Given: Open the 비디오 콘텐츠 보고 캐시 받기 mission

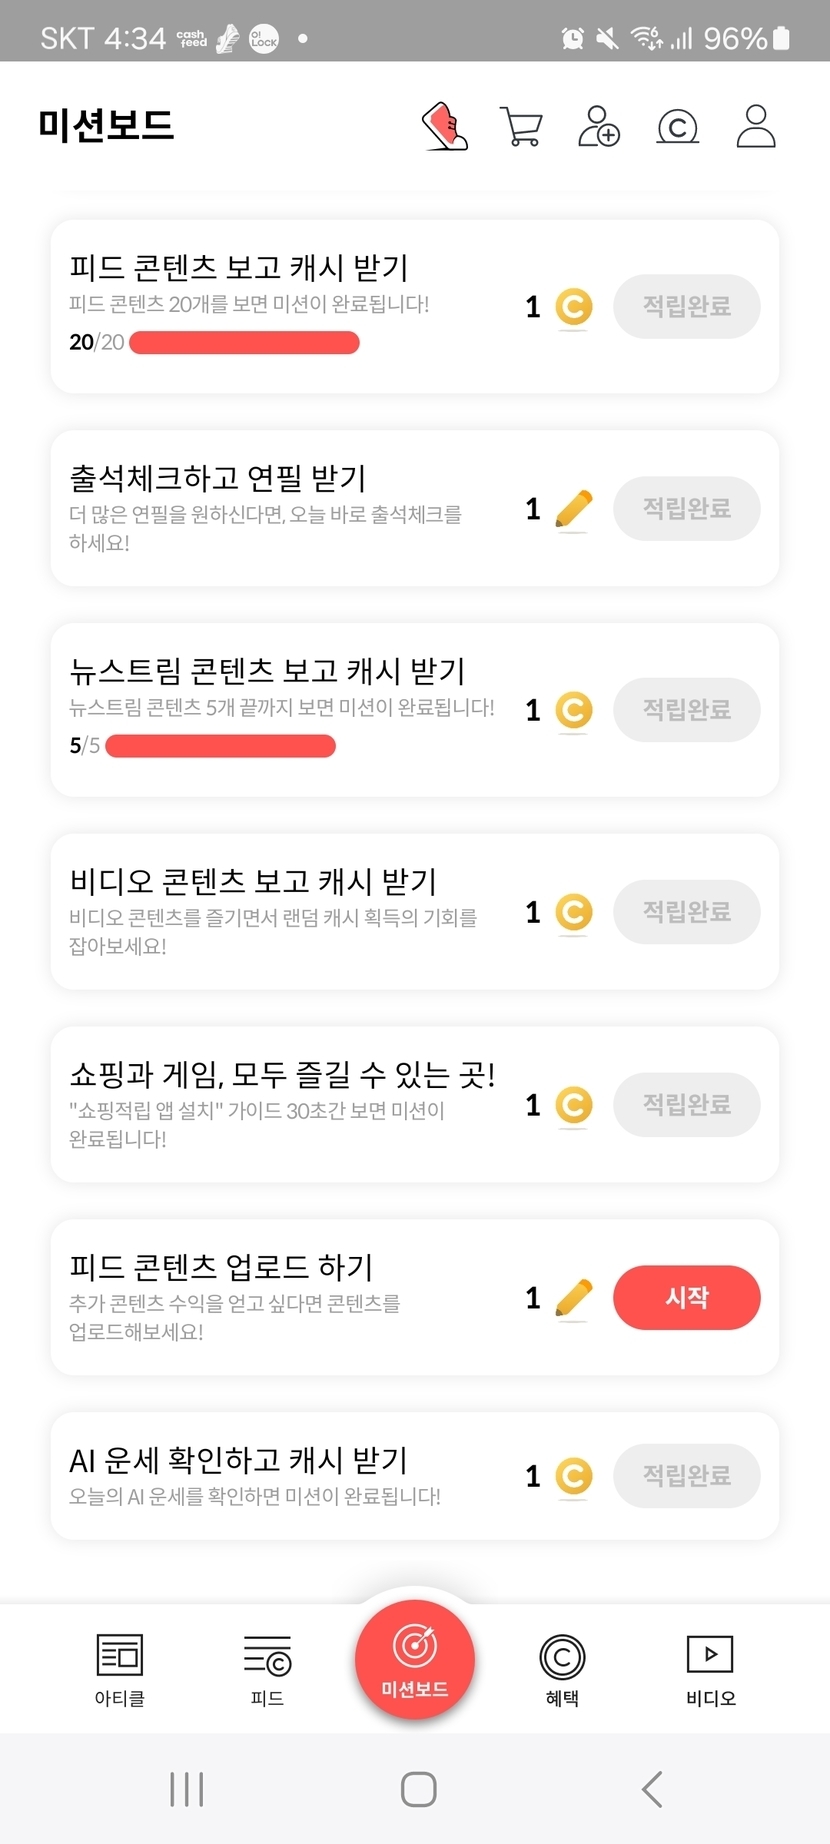Looking at the screenshot, I should 280,911.
